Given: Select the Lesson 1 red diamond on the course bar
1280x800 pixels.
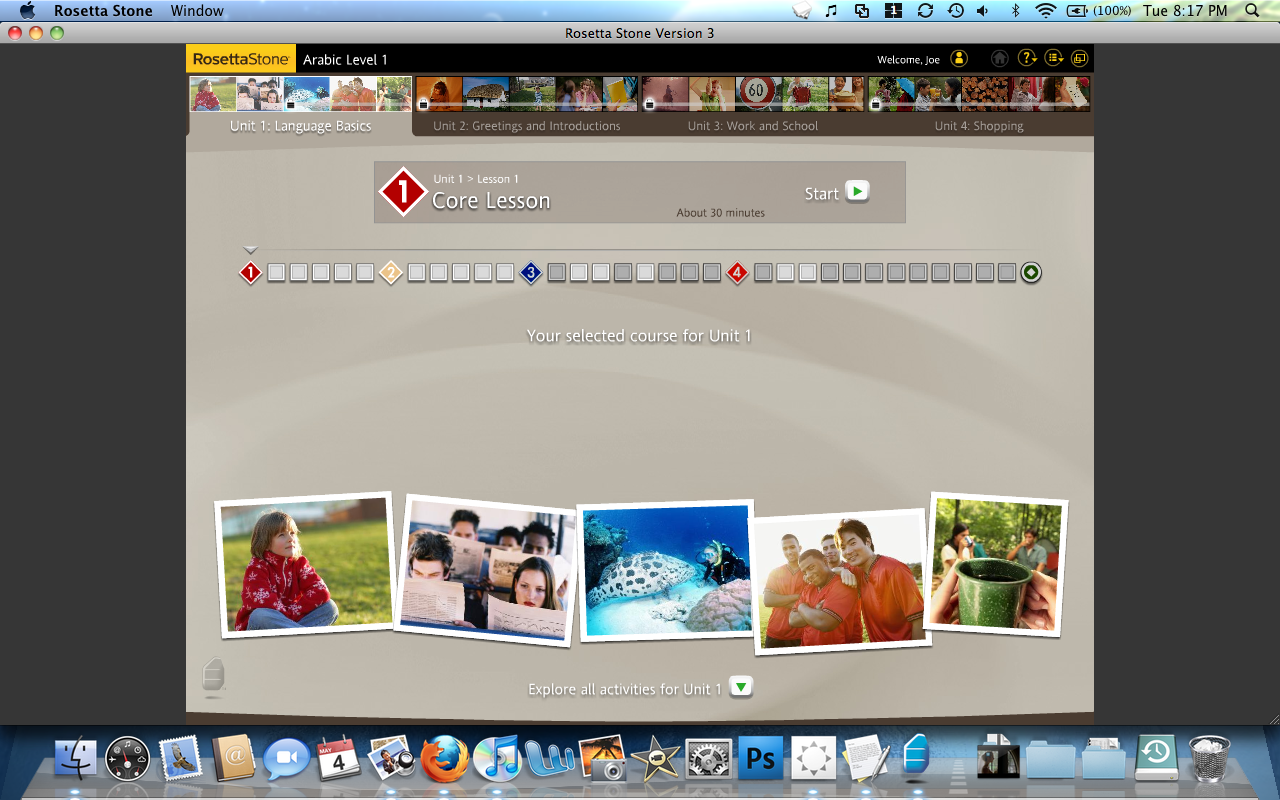Looking at the screenshot, I should [250, 272].
